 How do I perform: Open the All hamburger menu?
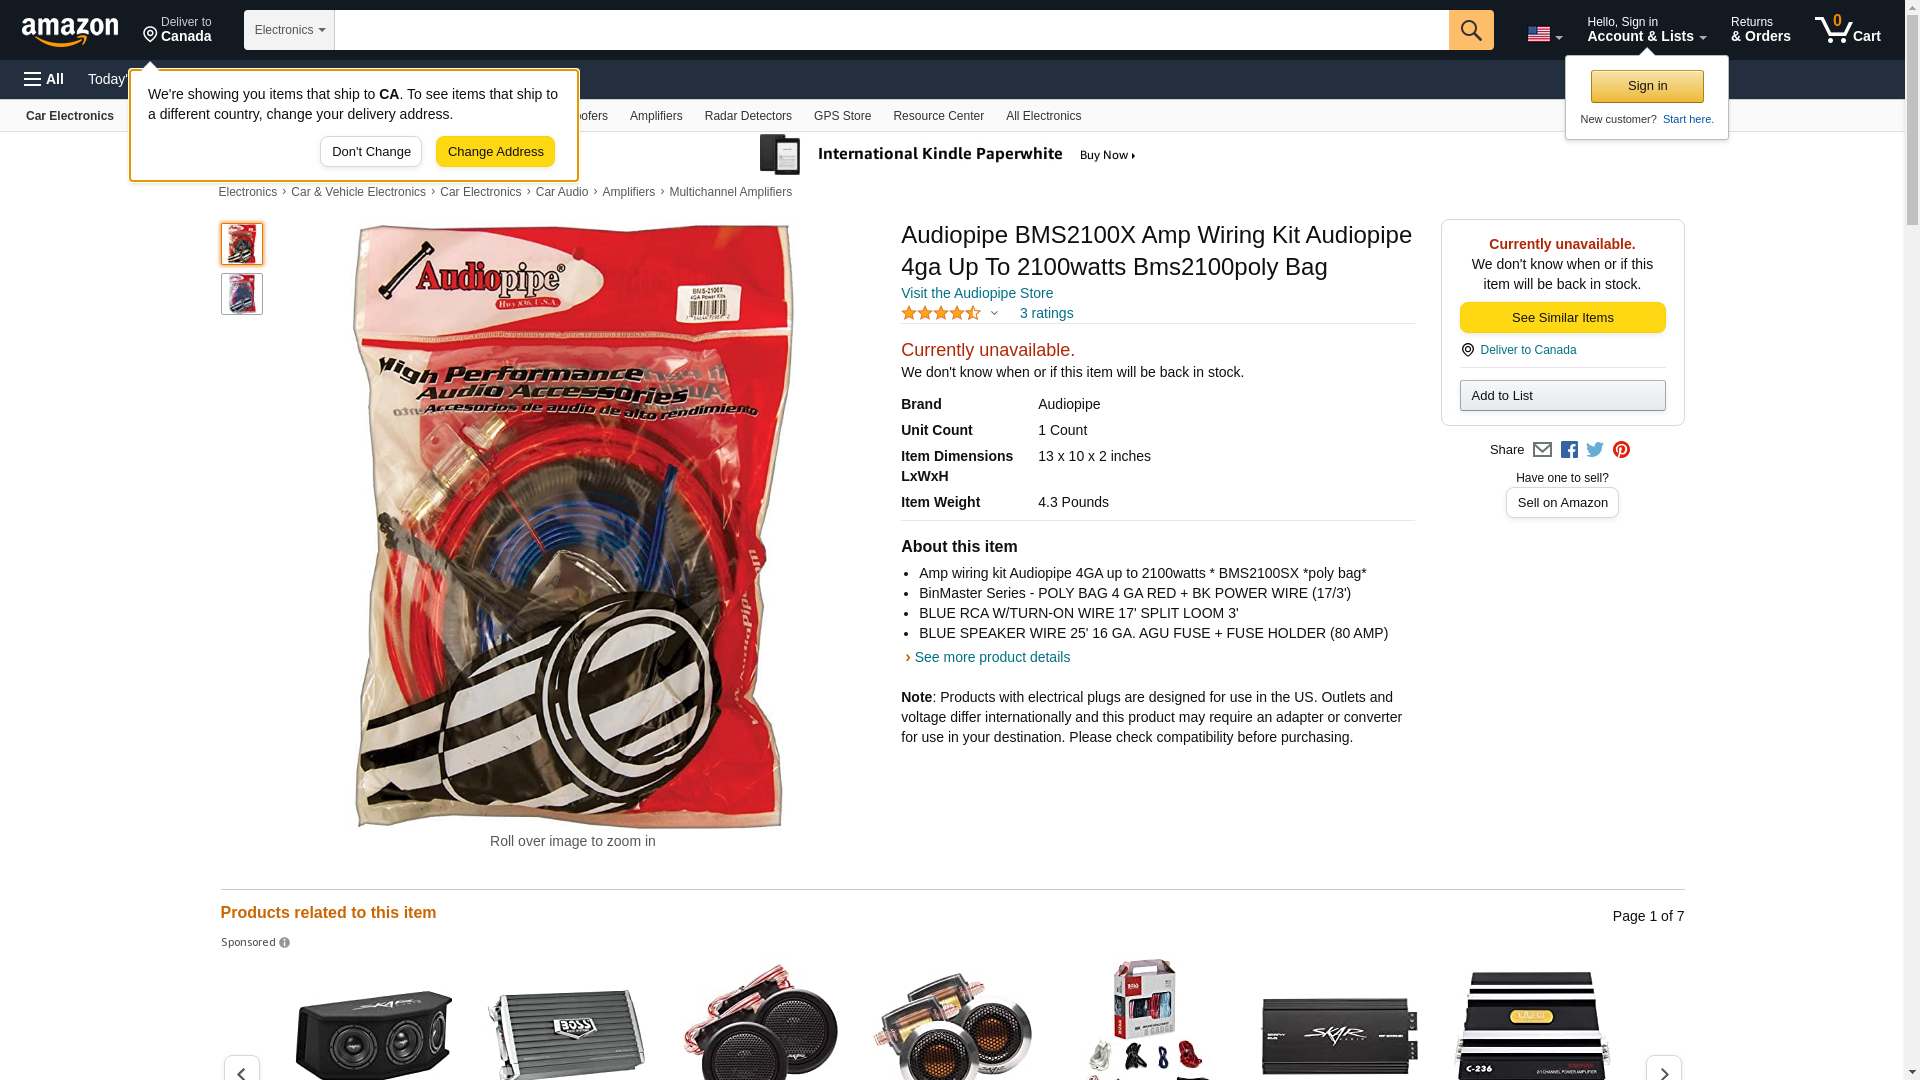click(x=44, y=79)
